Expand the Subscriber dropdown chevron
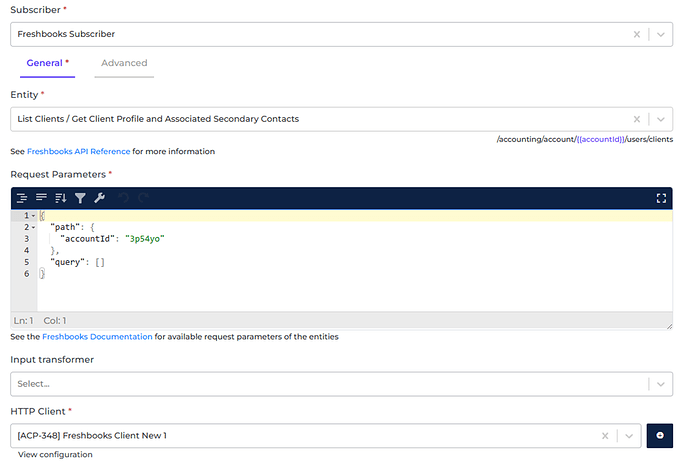 coord(661,34)
